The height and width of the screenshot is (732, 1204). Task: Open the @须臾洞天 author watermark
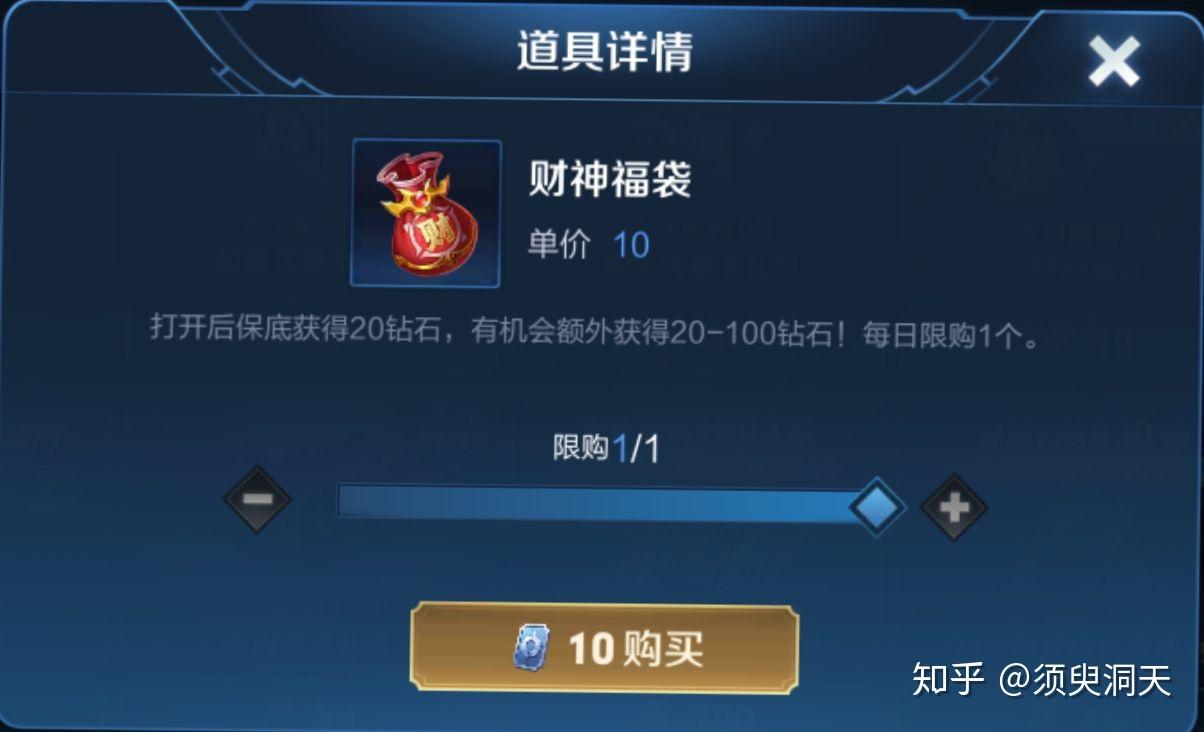click(x=1086, y=681)
